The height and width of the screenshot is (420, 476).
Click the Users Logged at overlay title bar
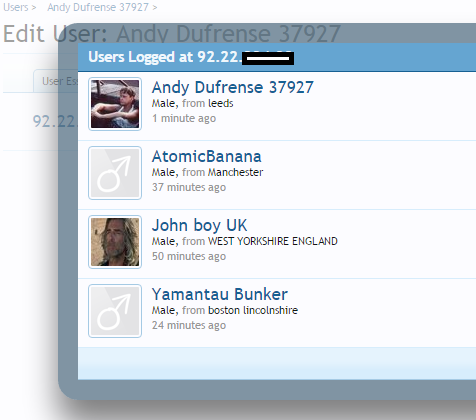277,57
